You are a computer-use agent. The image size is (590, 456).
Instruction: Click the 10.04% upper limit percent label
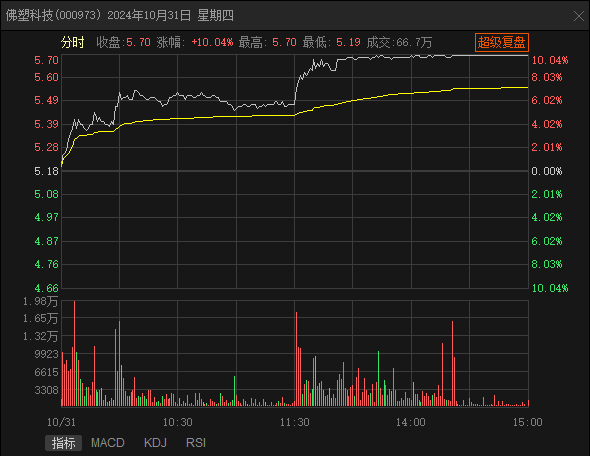pyautogui.click(x=550, y=60)
